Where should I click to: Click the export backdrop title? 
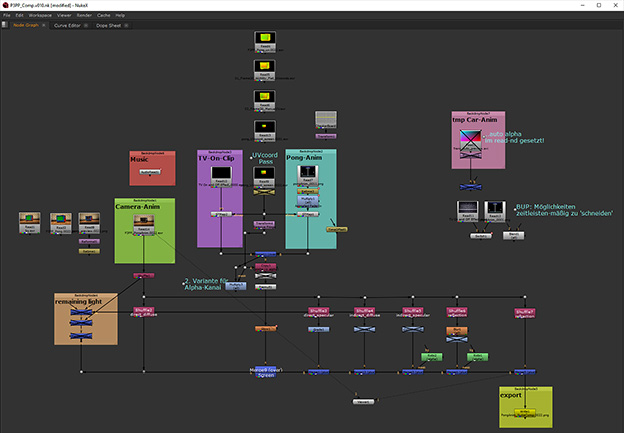click(x=512, y=396)
